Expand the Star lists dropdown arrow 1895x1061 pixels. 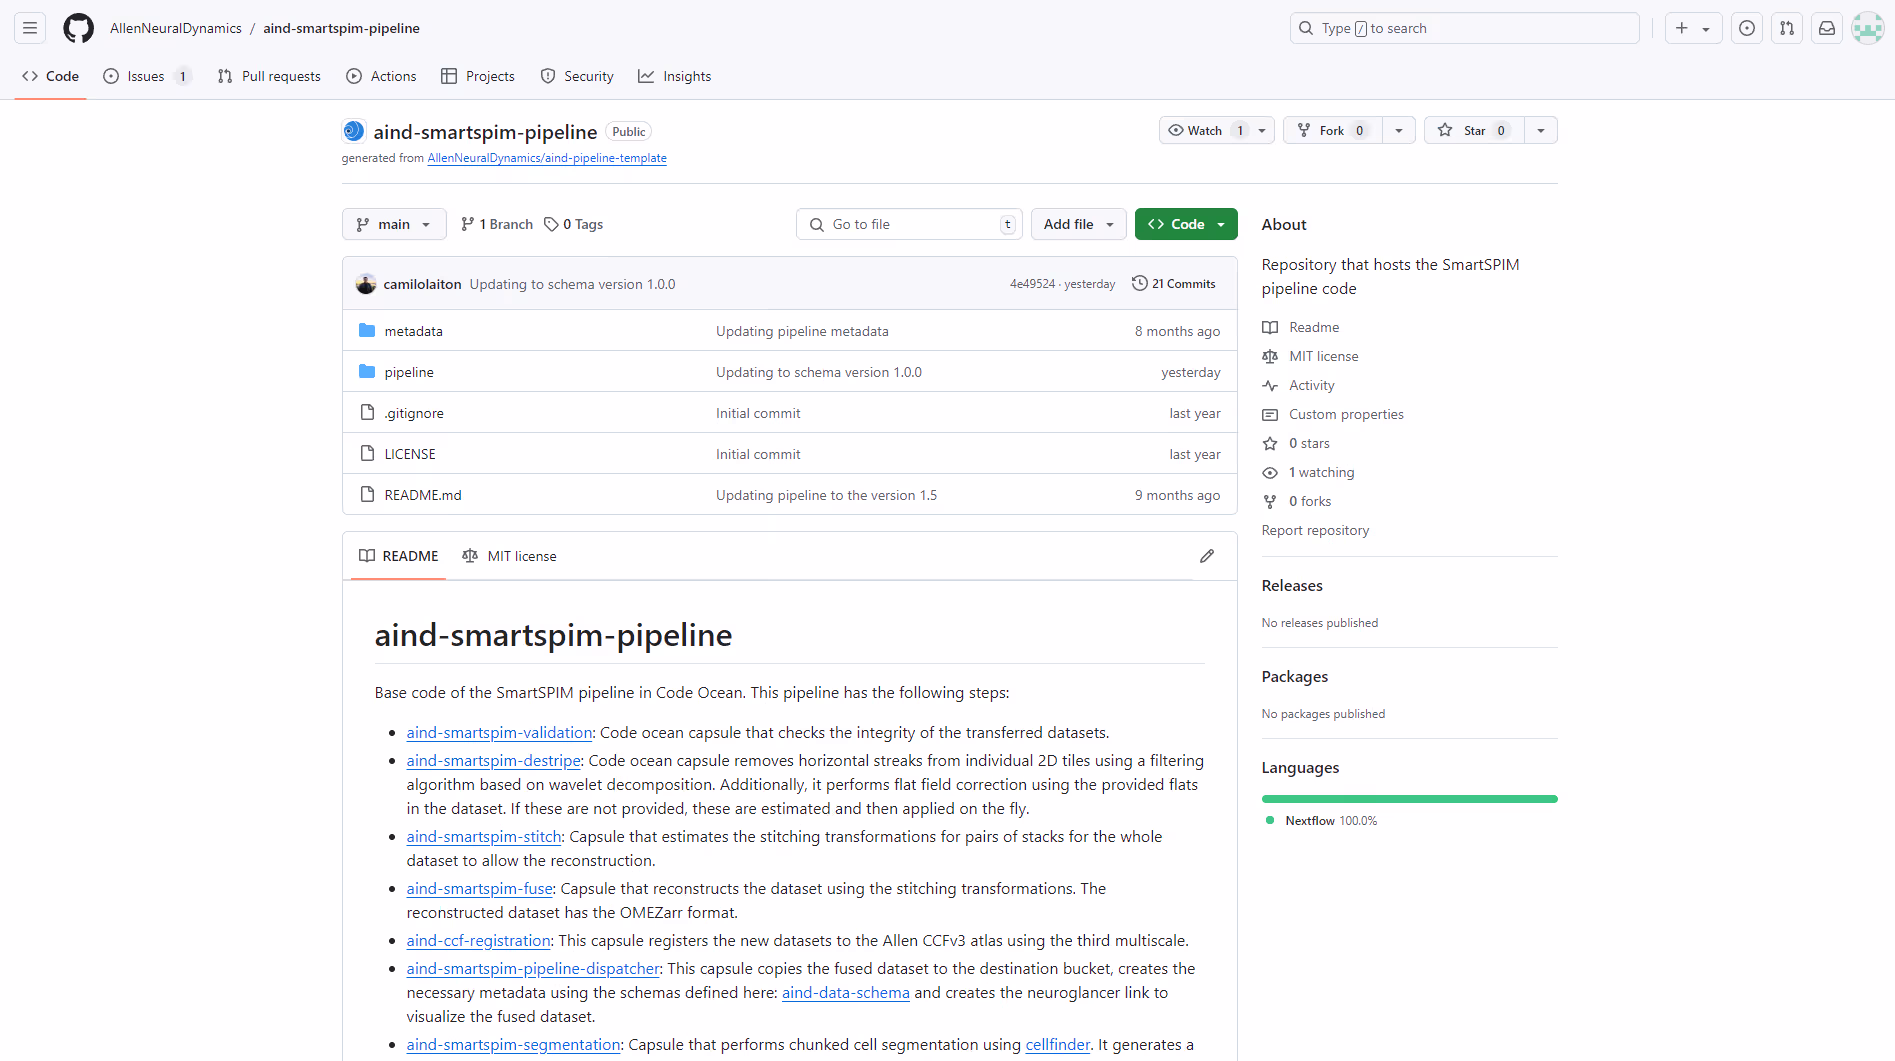point(1541,130)
